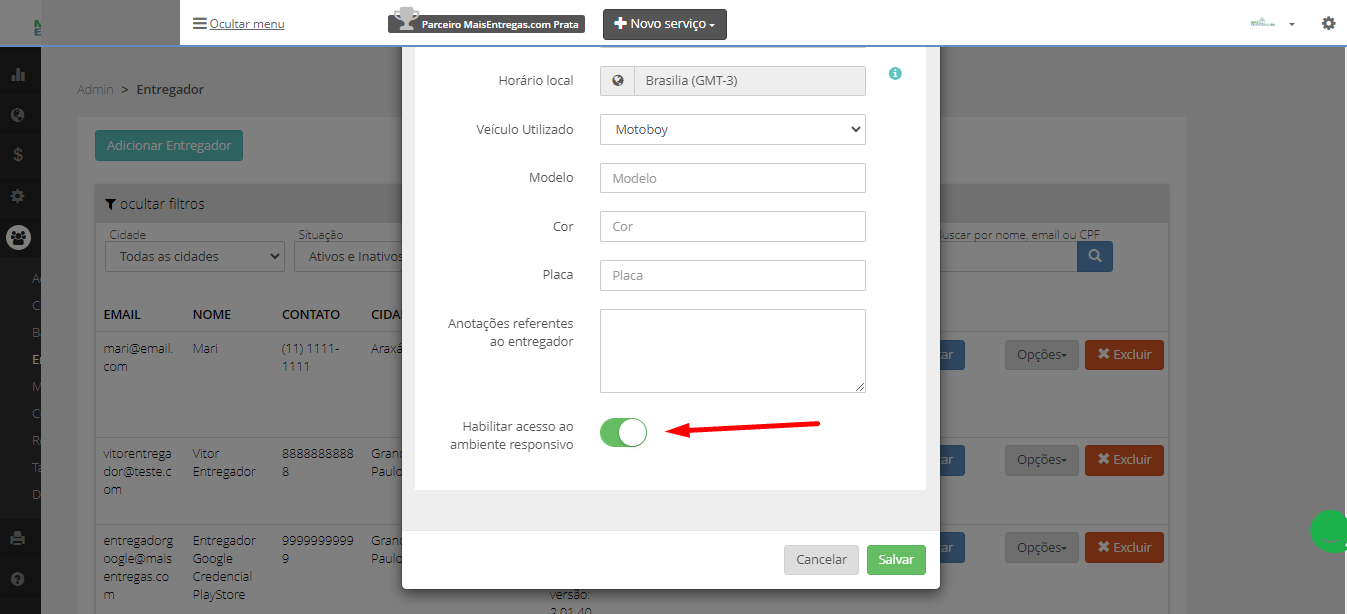Open the users group sidebar icon
1347x614 pixels.
[x=19, y=238]
